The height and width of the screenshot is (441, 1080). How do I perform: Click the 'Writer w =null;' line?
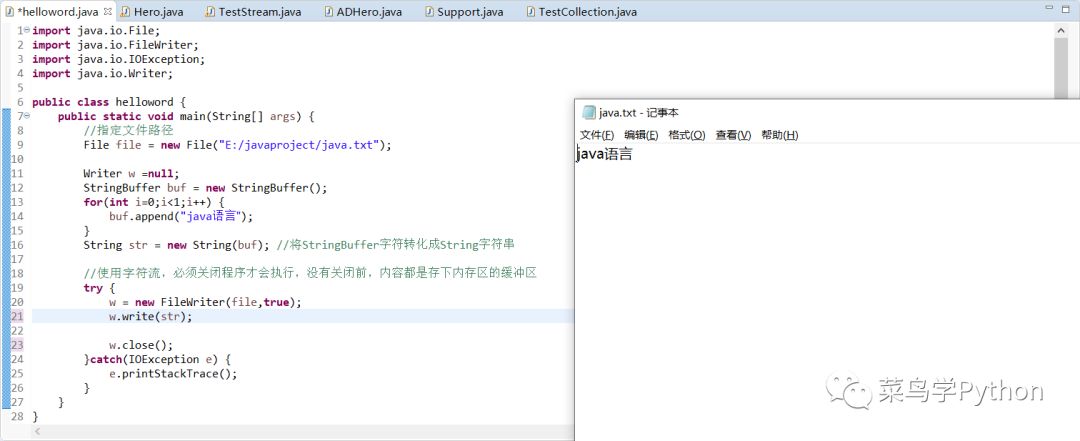point(131,173)
